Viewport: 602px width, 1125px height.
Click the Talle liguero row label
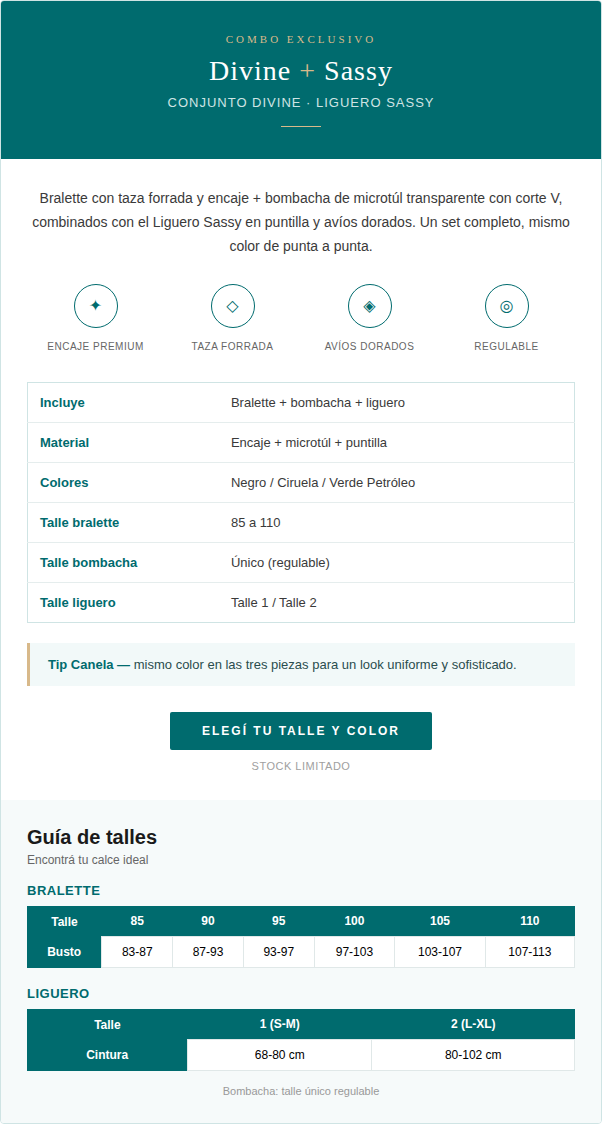pos(77,603)
